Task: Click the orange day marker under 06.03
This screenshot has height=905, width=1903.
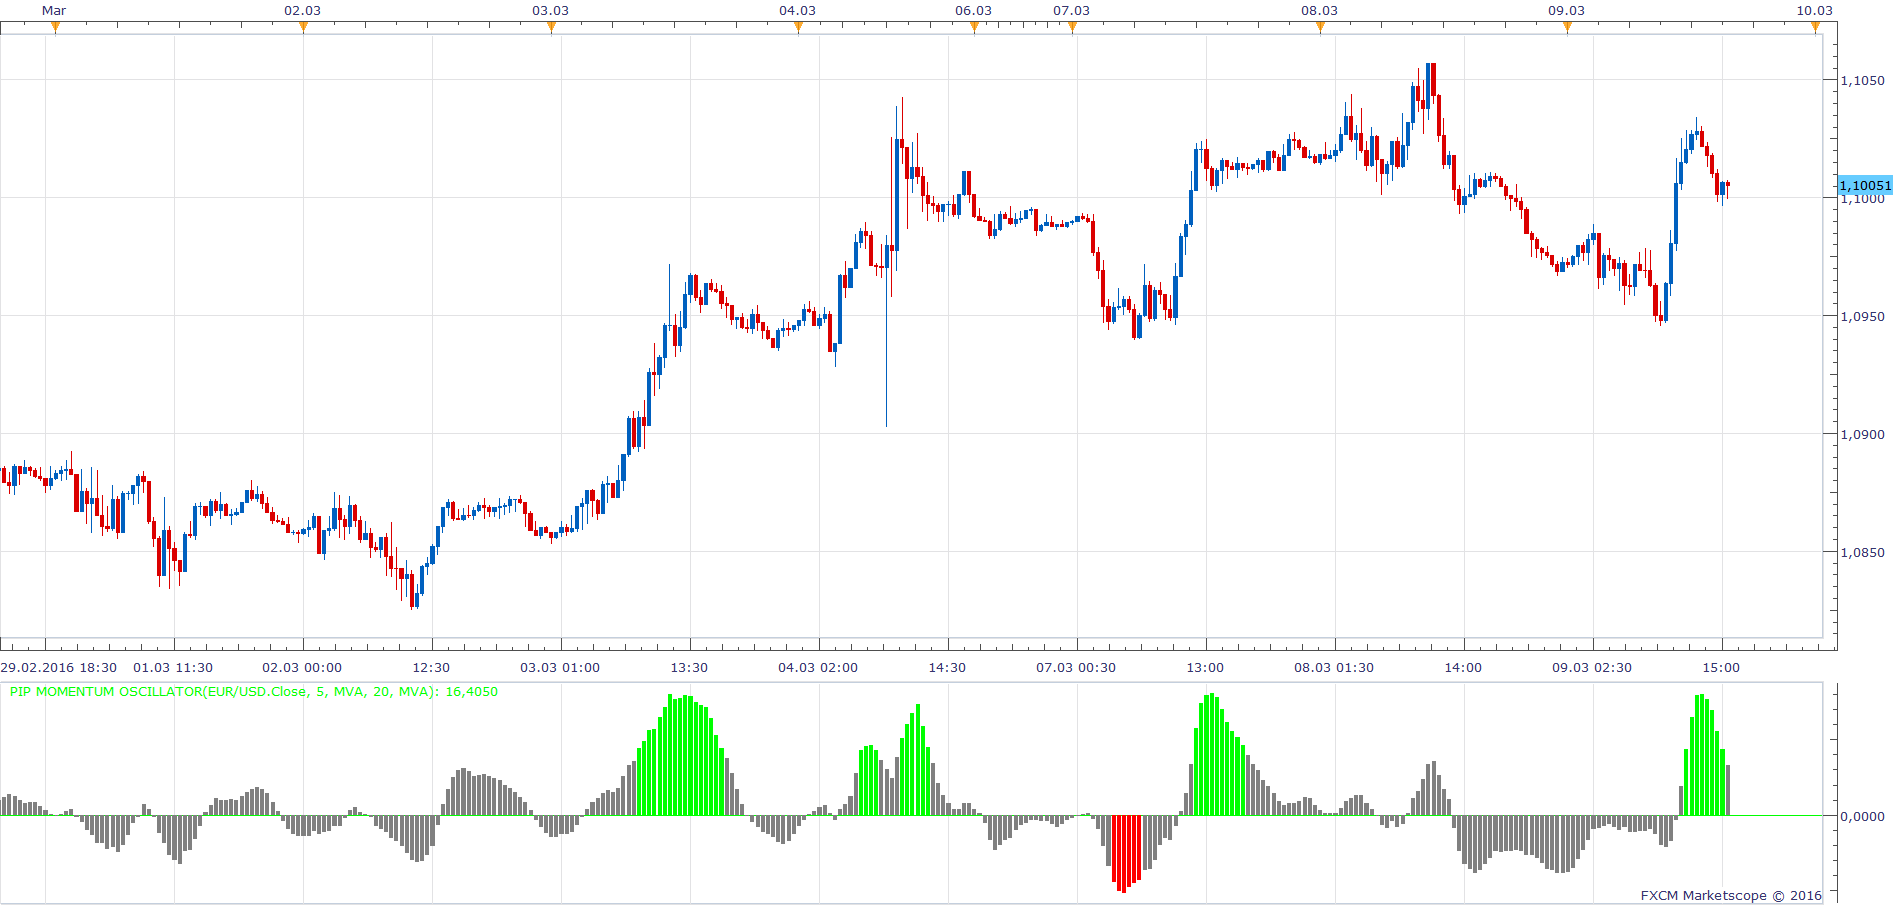Action: [x=974, y=27]
